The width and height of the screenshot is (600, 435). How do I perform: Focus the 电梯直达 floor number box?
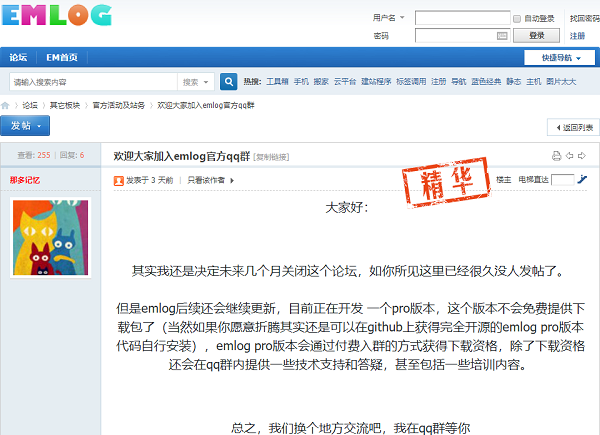pos(562,179)
